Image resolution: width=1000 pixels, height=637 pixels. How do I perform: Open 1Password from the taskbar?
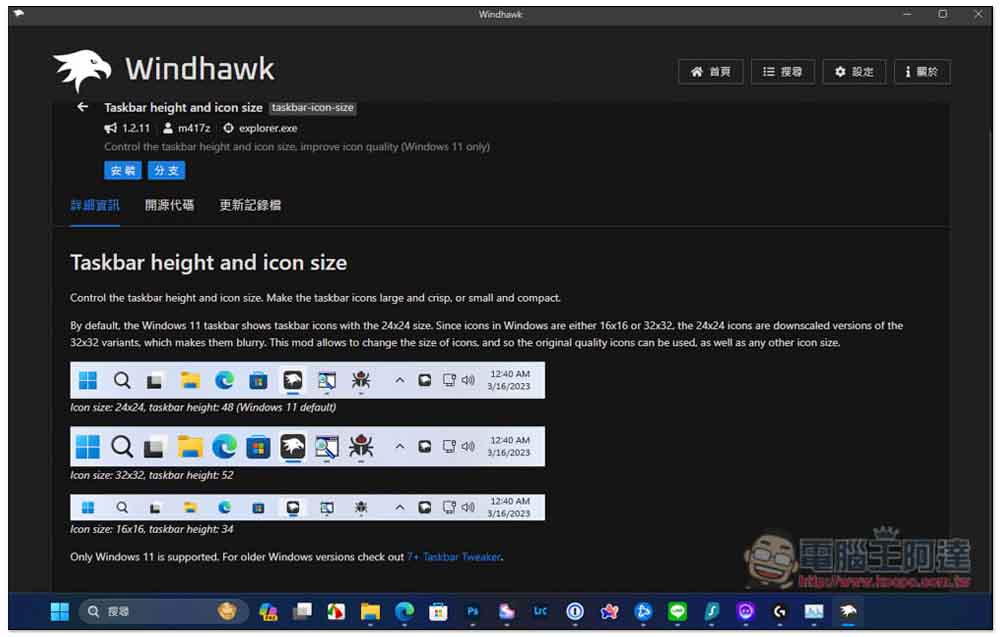575,612
